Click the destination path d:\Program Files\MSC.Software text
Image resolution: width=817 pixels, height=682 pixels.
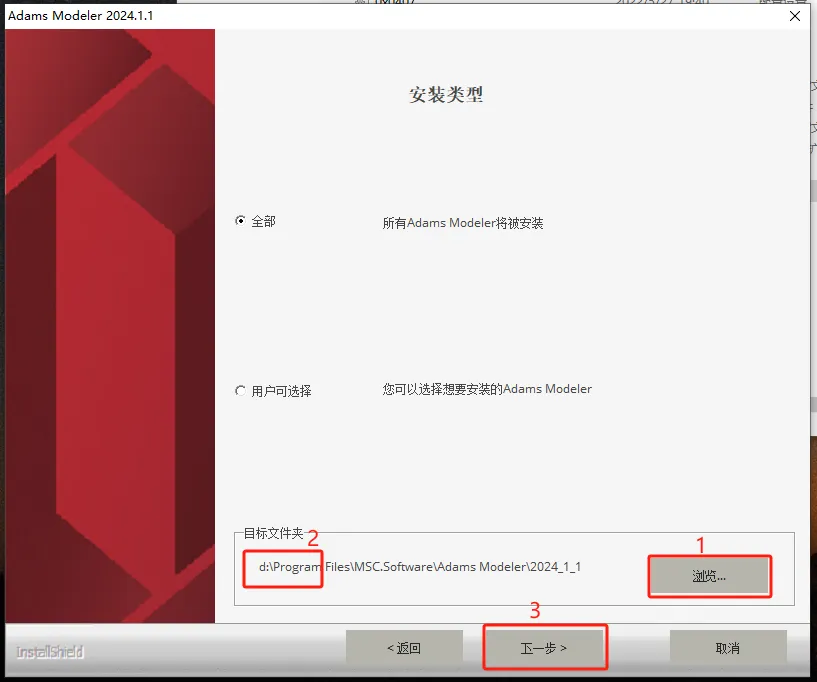420,567
